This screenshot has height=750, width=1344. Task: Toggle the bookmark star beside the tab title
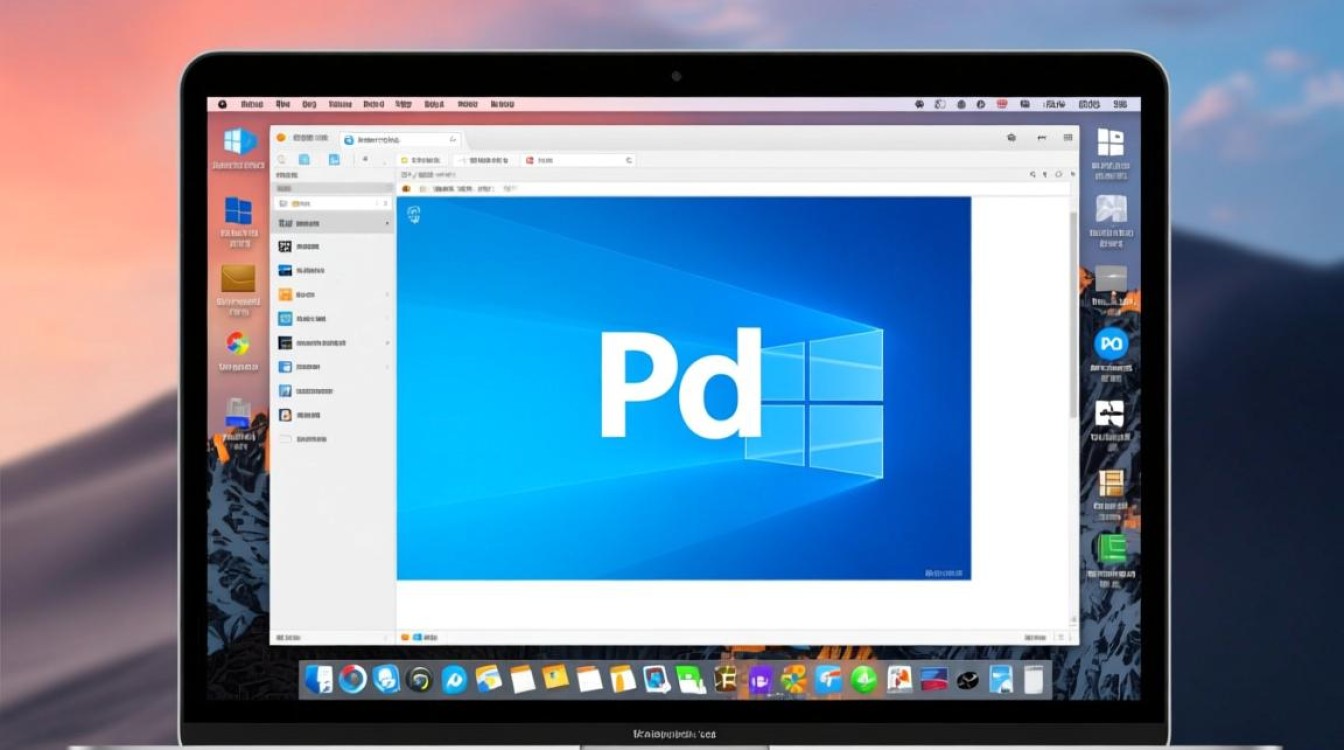tap(452, 139)
